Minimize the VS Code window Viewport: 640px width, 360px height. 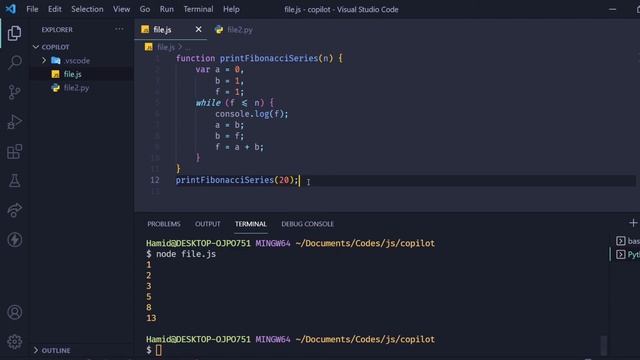(x=612, y=9)
